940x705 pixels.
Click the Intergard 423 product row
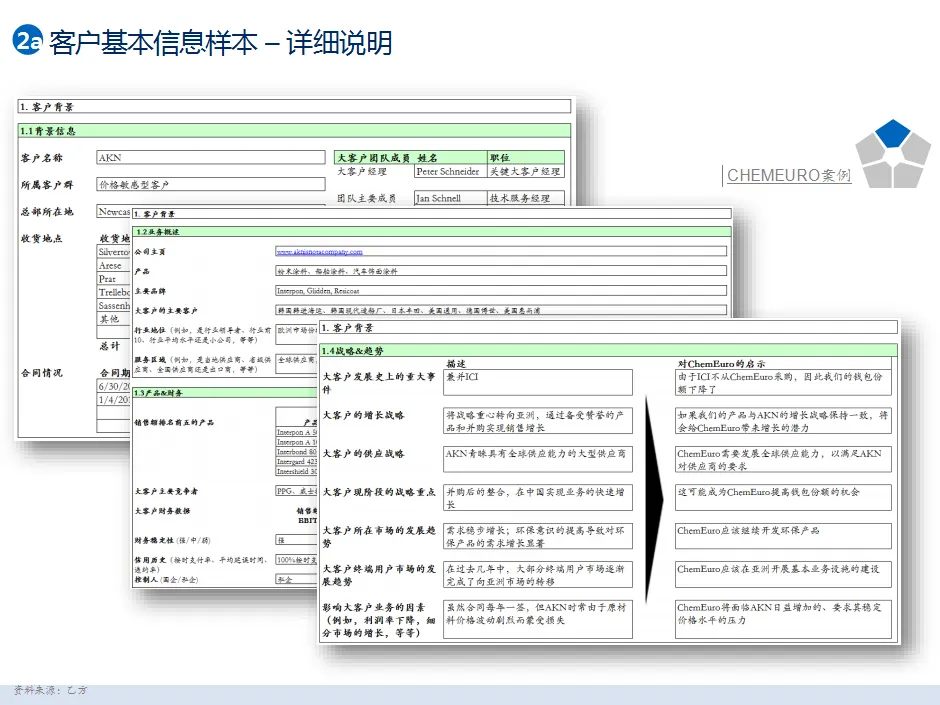pyautogui.click(x=297, y=462)
